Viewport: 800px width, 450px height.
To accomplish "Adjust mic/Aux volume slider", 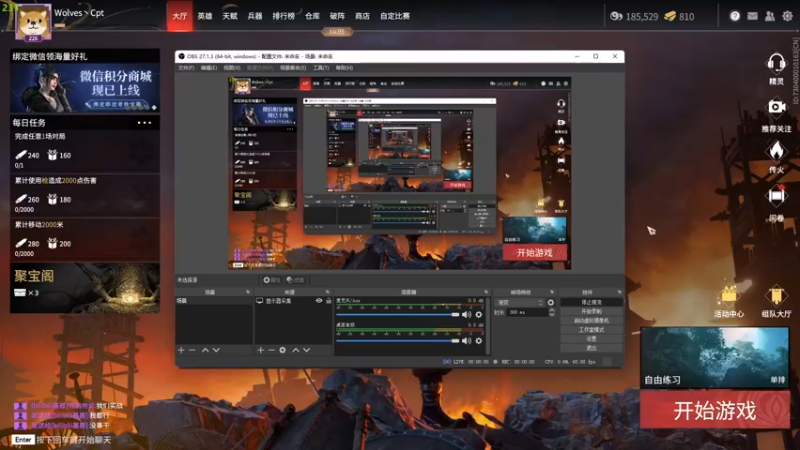I will tap(398, 315).
